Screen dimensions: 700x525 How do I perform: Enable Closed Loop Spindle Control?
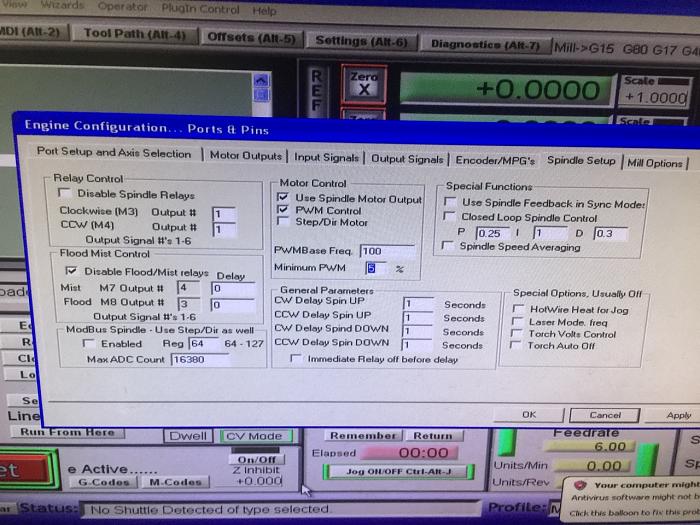tap(449, 217)
